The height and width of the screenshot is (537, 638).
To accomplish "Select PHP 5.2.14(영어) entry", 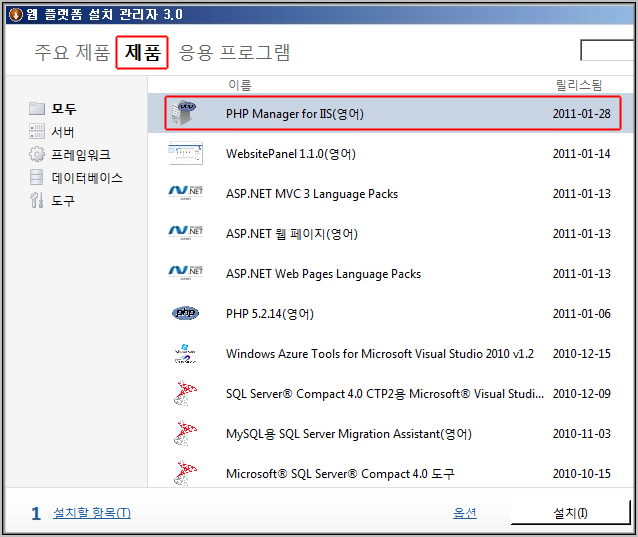I will point(270,313).
